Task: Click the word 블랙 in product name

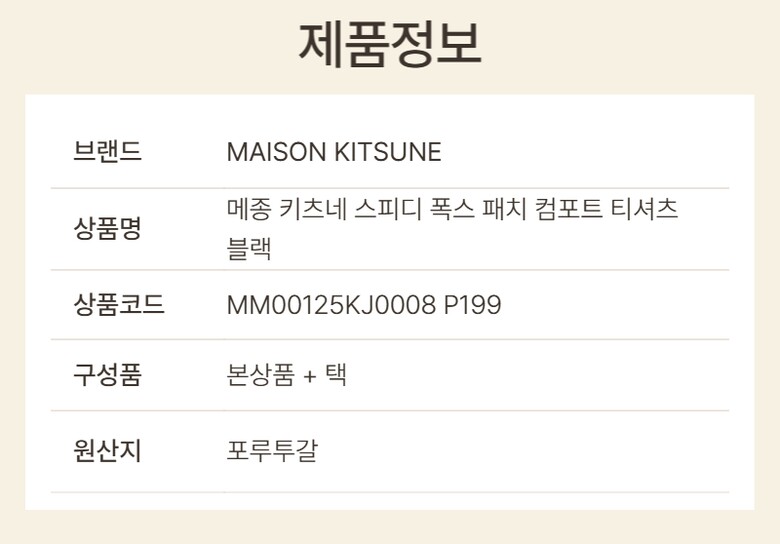Action: (249, 247)
